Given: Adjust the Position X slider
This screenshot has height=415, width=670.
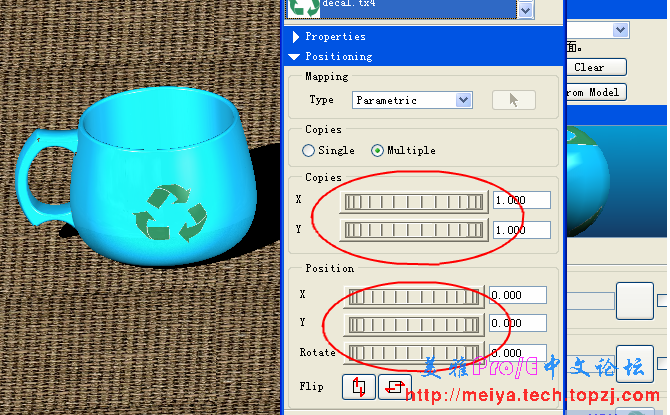Looking at the screenshot, I should tap(414, 297).
